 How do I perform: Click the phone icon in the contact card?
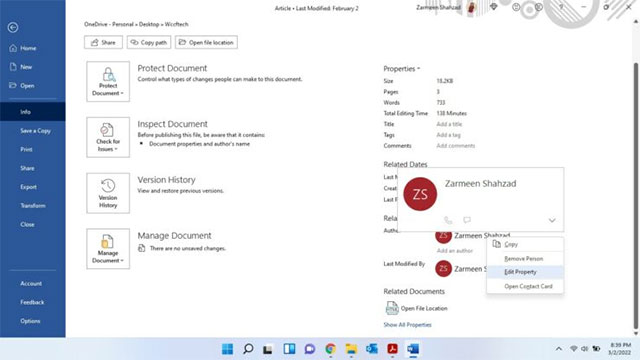point(448,220)
